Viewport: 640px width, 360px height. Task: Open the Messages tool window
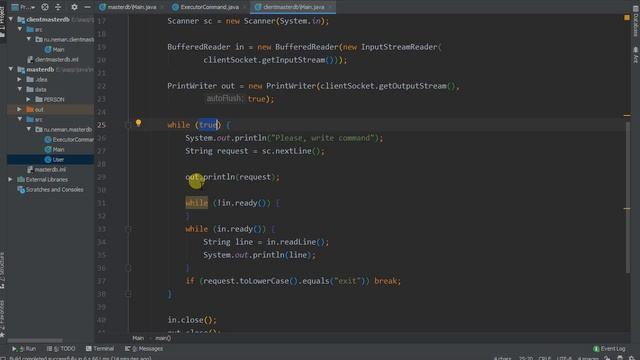click(144, 349)
